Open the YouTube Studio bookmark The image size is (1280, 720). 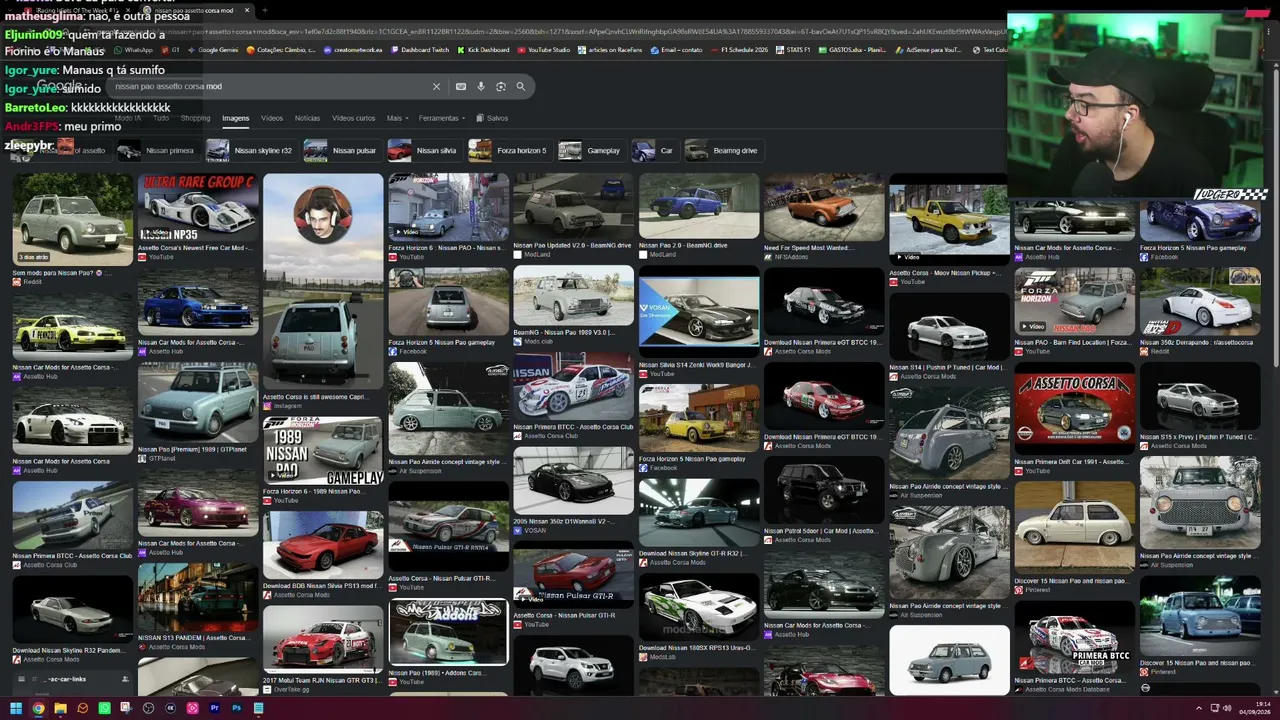[543, 49]
